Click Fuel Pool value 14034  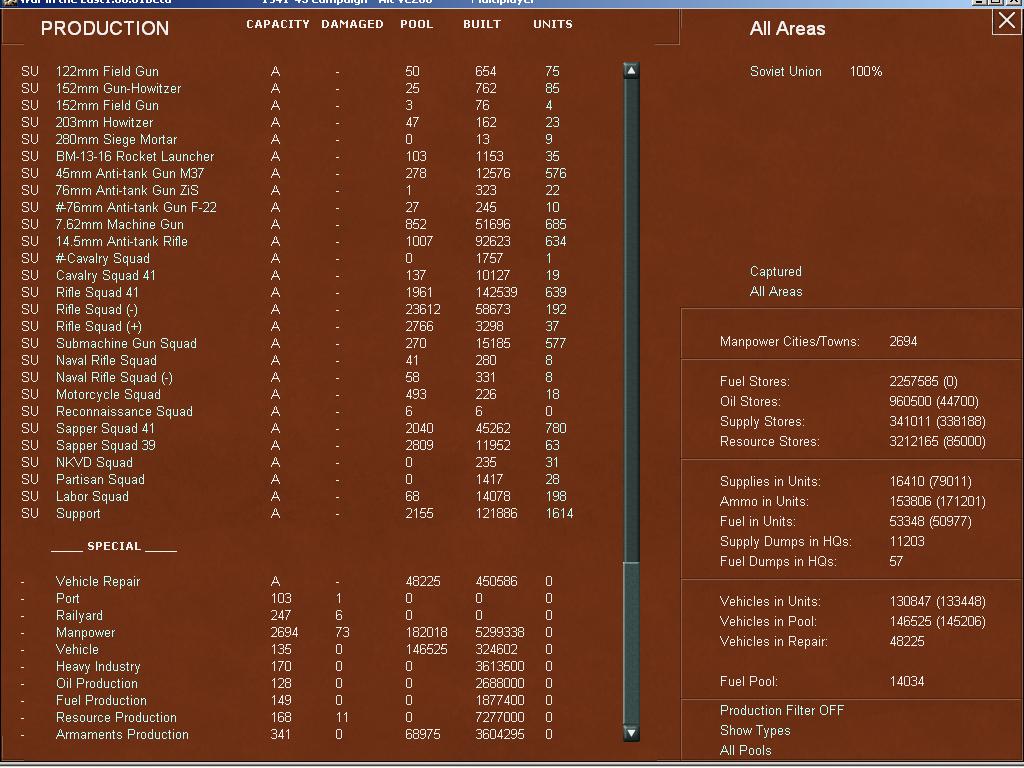[906, 681]
